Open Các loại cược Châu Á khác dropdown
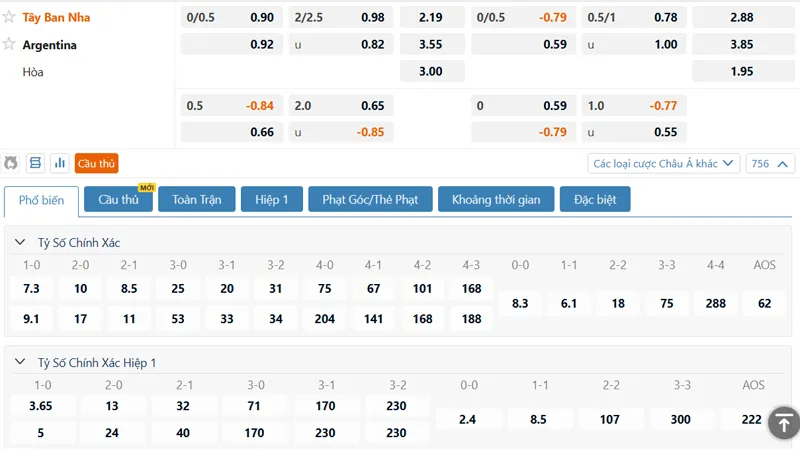The height and width of the screenshot is (450, 800). tap(663, 164)
